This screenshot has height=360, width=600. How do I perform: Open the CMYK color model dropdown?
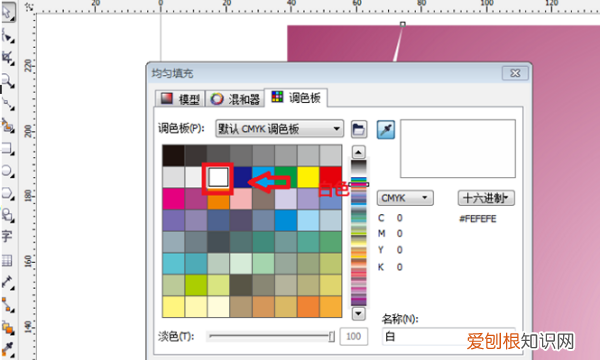(x=405, y=198)
